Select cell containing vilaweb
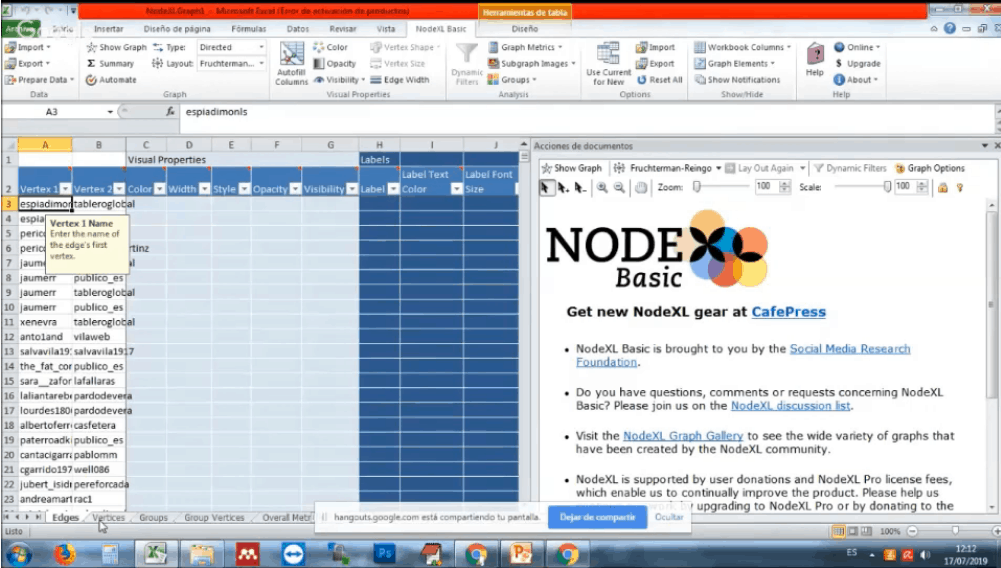 tap(99, 337)
